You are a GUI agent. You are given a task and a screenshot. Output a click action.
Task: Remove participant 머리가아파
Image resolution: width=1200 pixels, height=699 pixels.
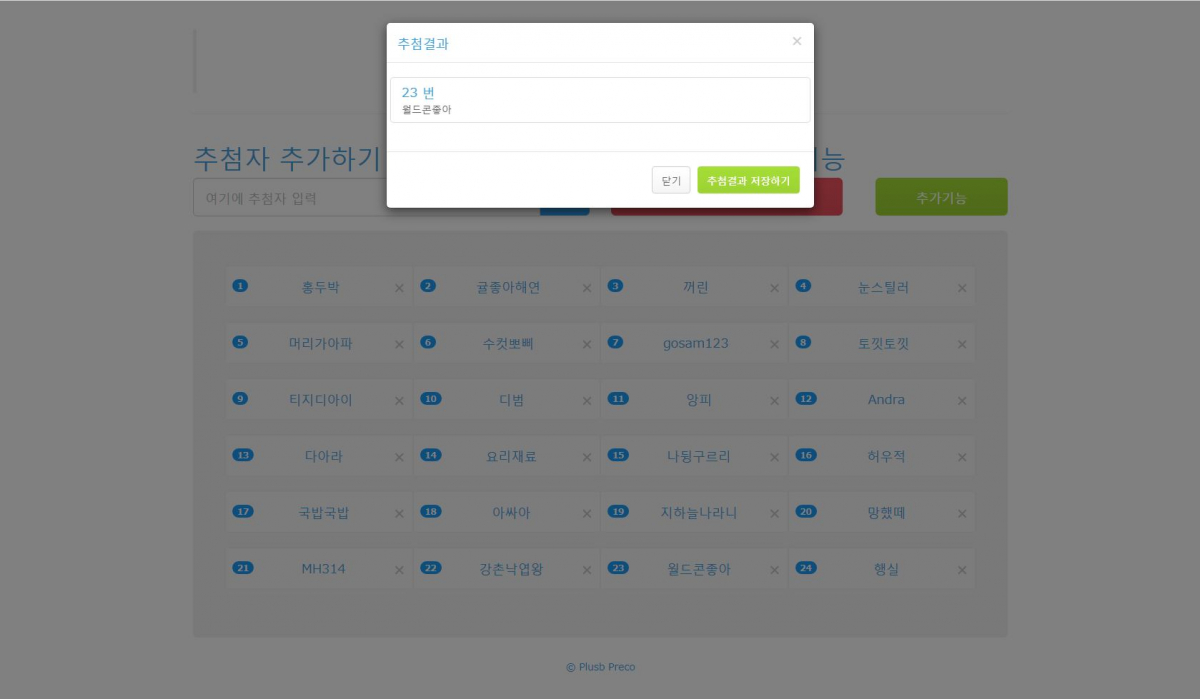399,344
